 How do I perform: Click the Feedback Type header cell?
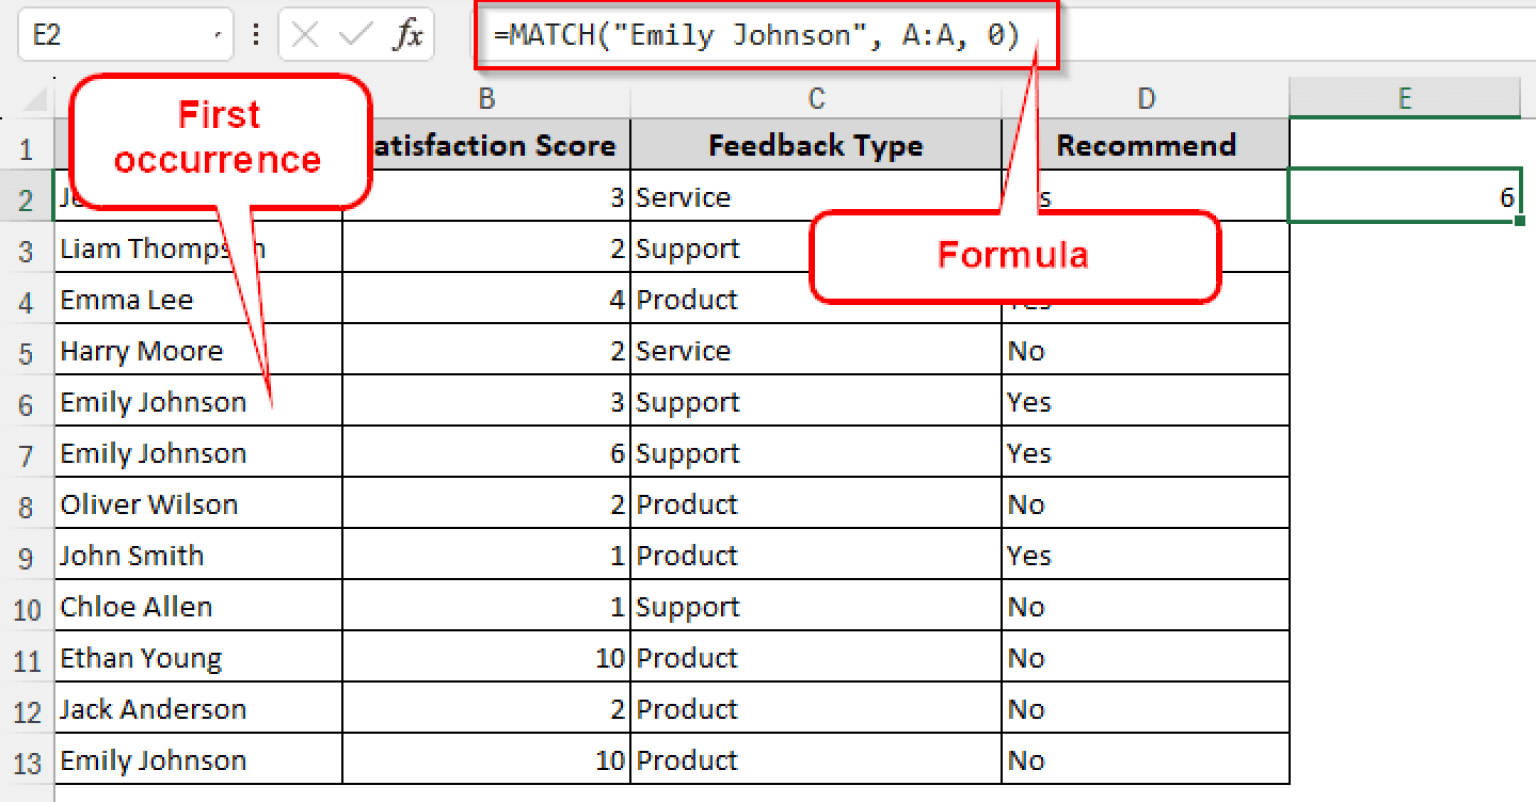tap(816, 145)
